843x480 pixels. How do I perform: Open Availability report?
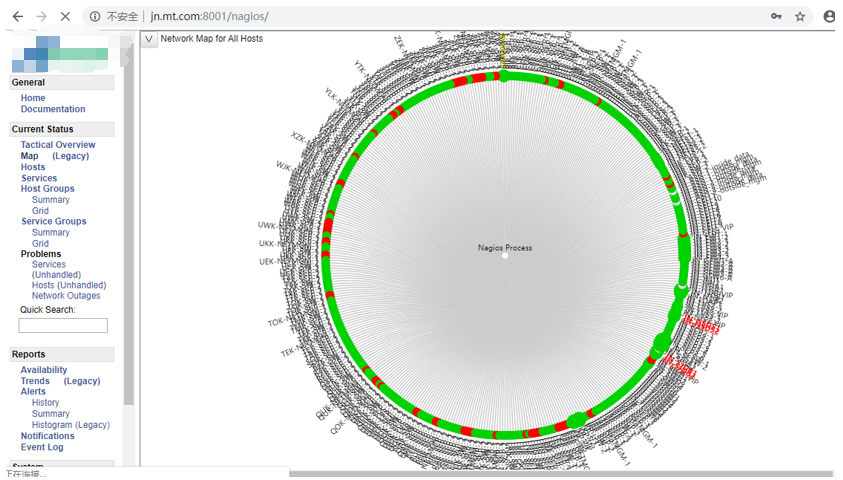pos(44,370)
